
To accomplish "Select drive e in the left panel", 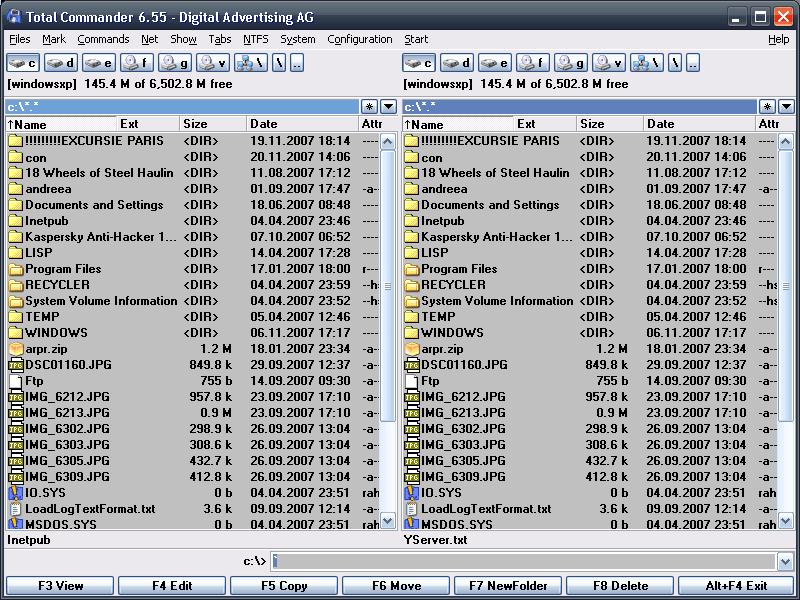I will pos(99,63).
